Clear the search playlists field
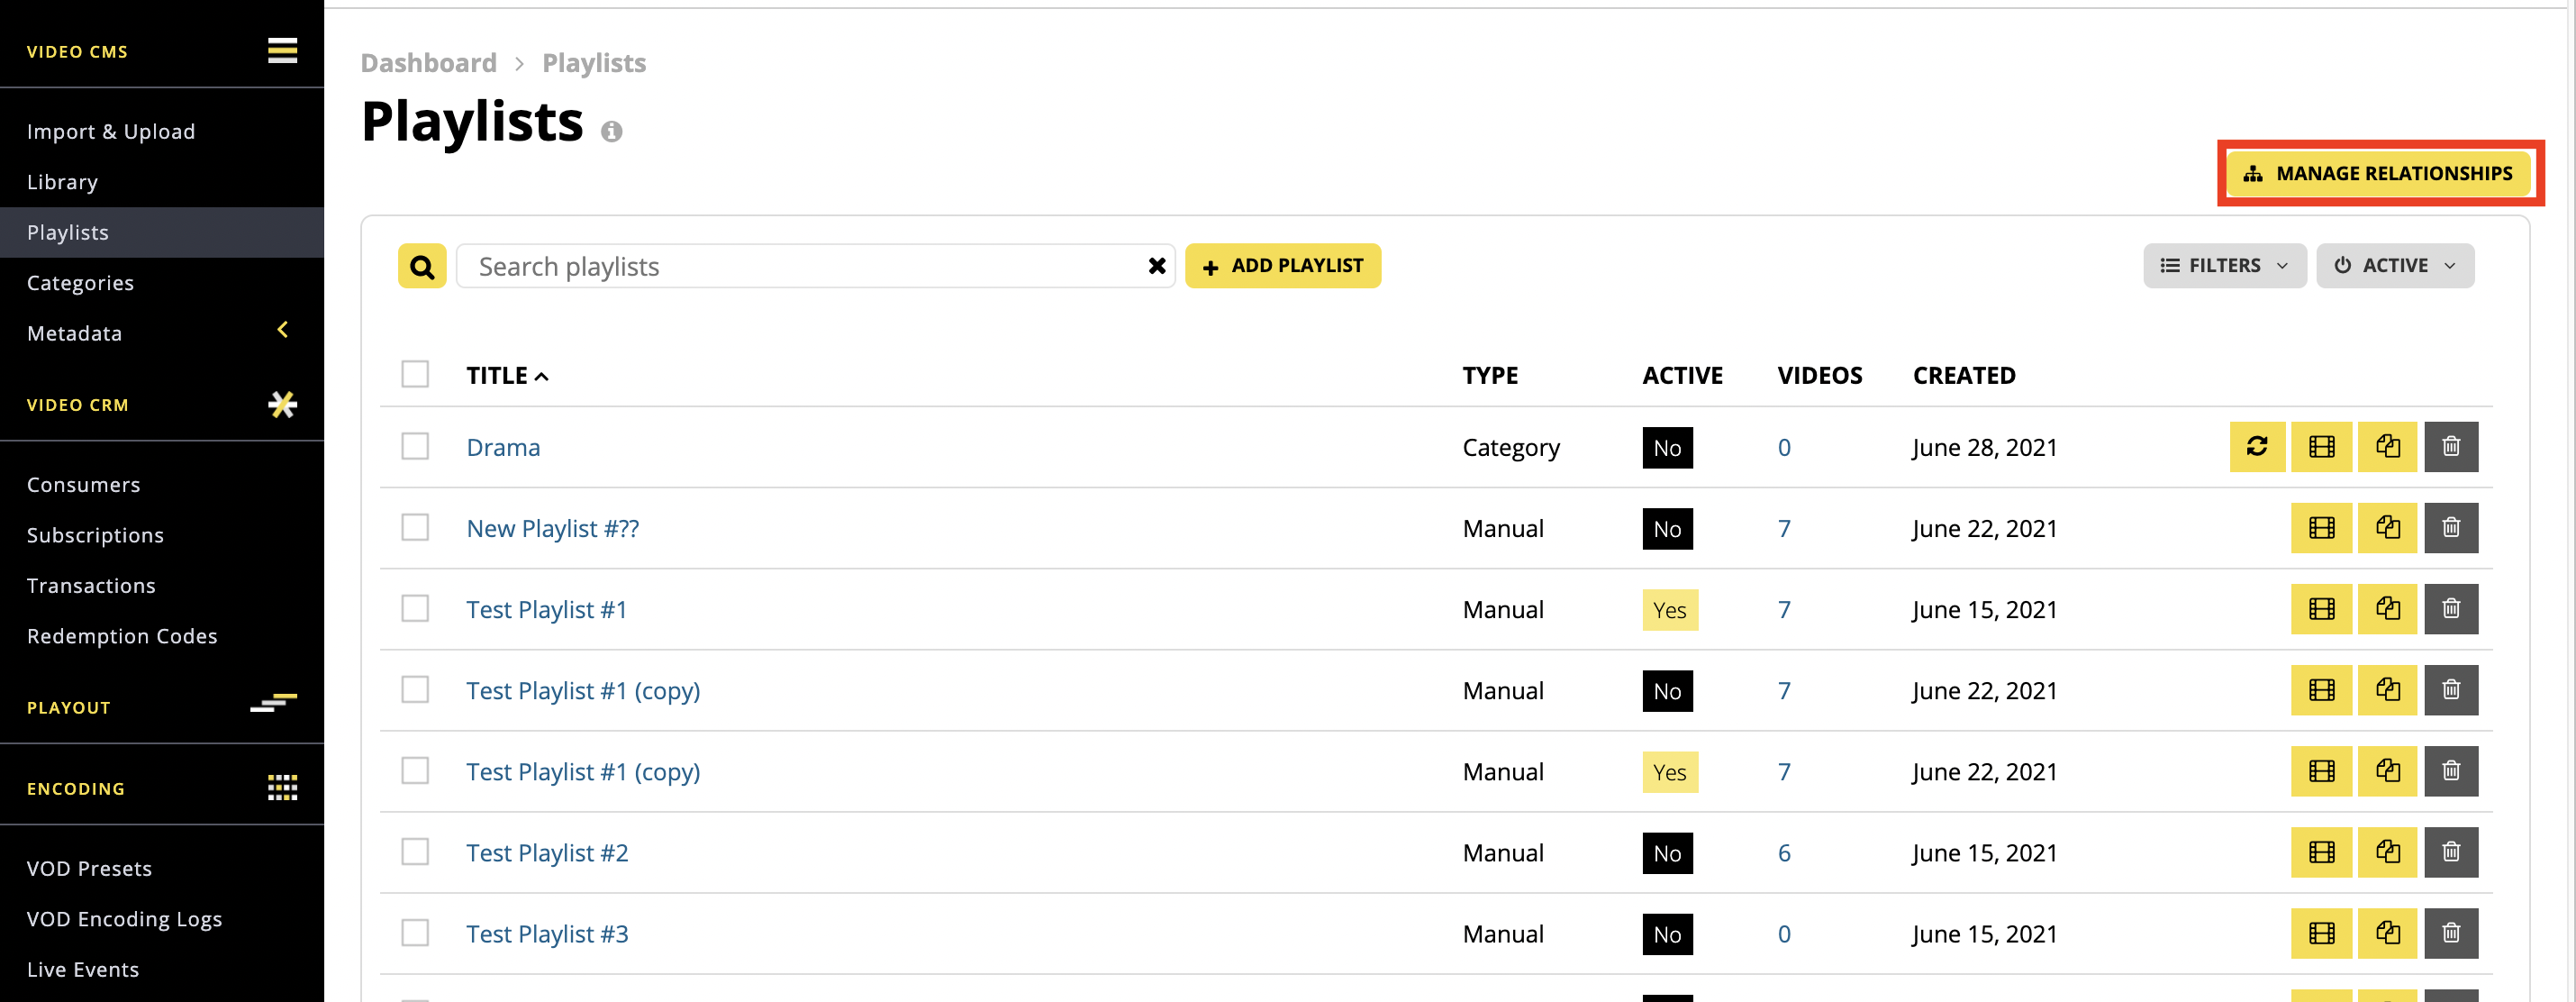Viewport: 2576px width, 1002px height. tap(1157, 266)
